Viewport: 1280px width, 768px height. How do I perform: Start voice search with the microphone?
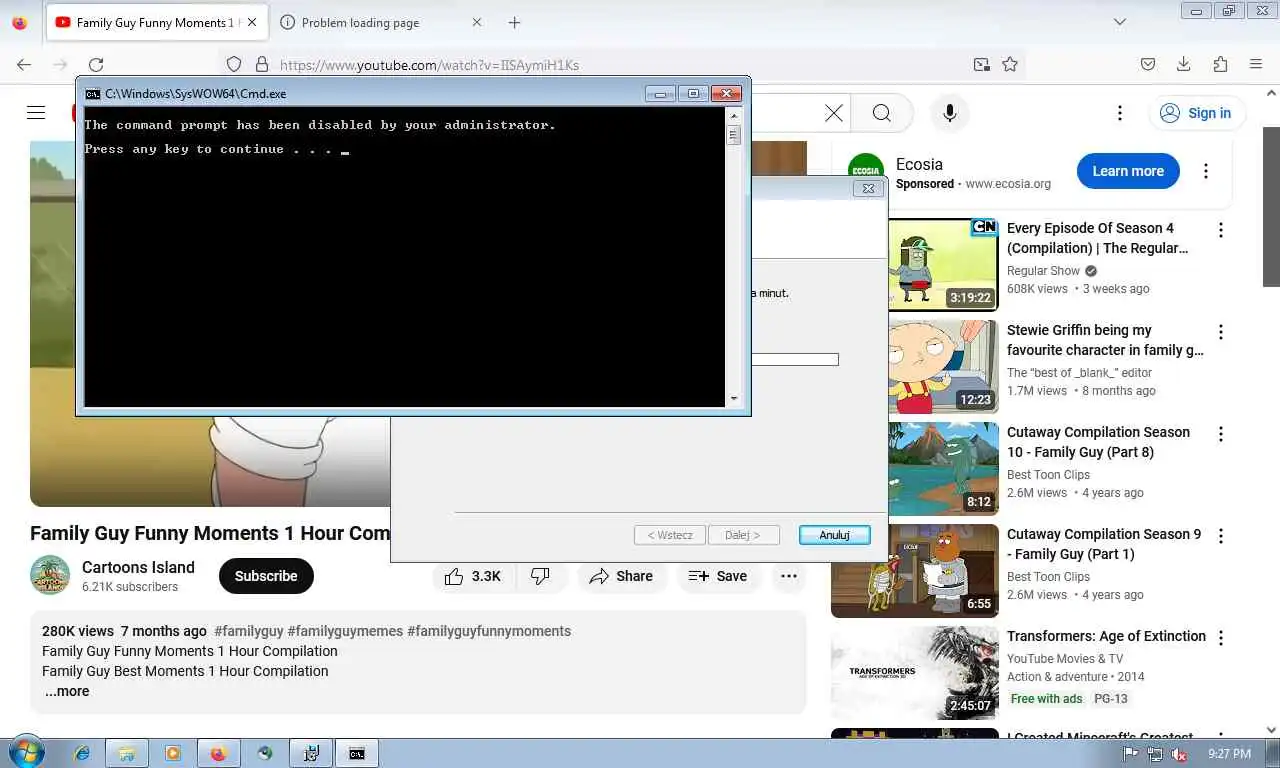pos(950,113)
